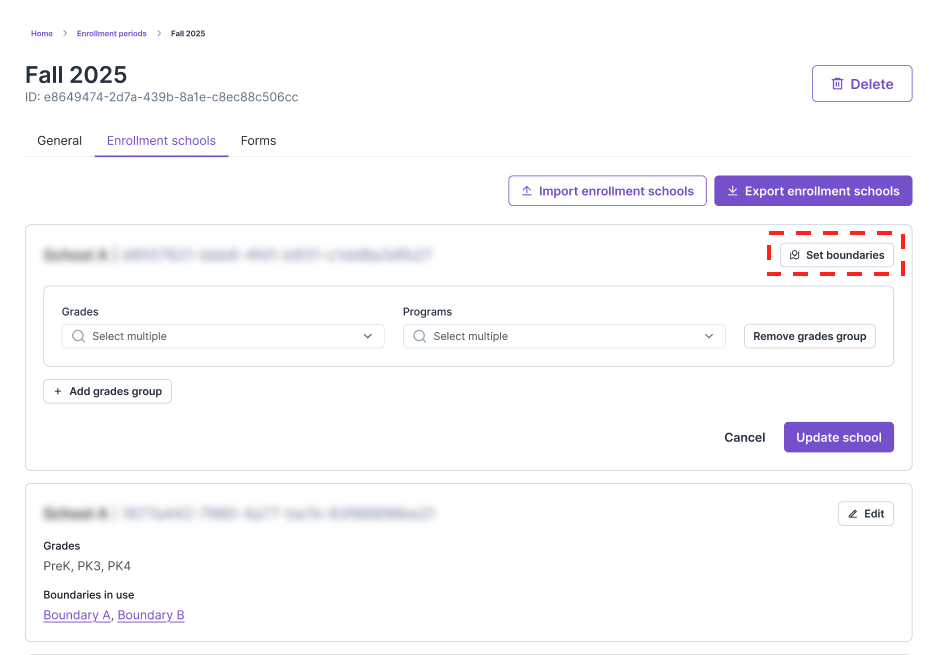Click the map icon on Set boundaries

pos(795,255)
